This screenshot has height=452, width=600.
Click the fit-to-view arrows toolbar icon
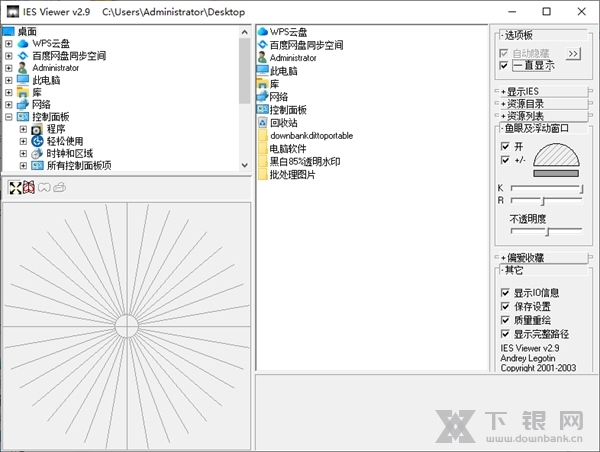pyautogui.click(x=15, y=188)
